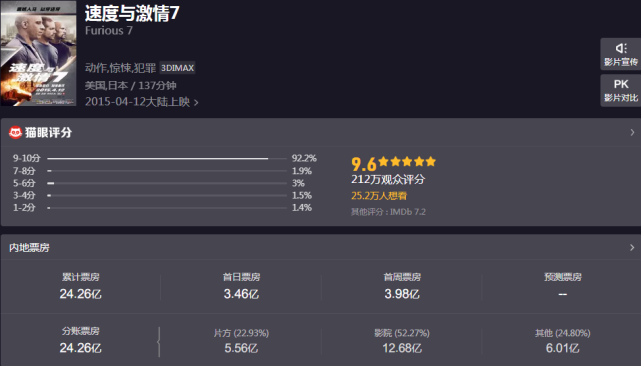
Task: Click the Furious 7 English subtitle
Action: [x=109, y=31]
